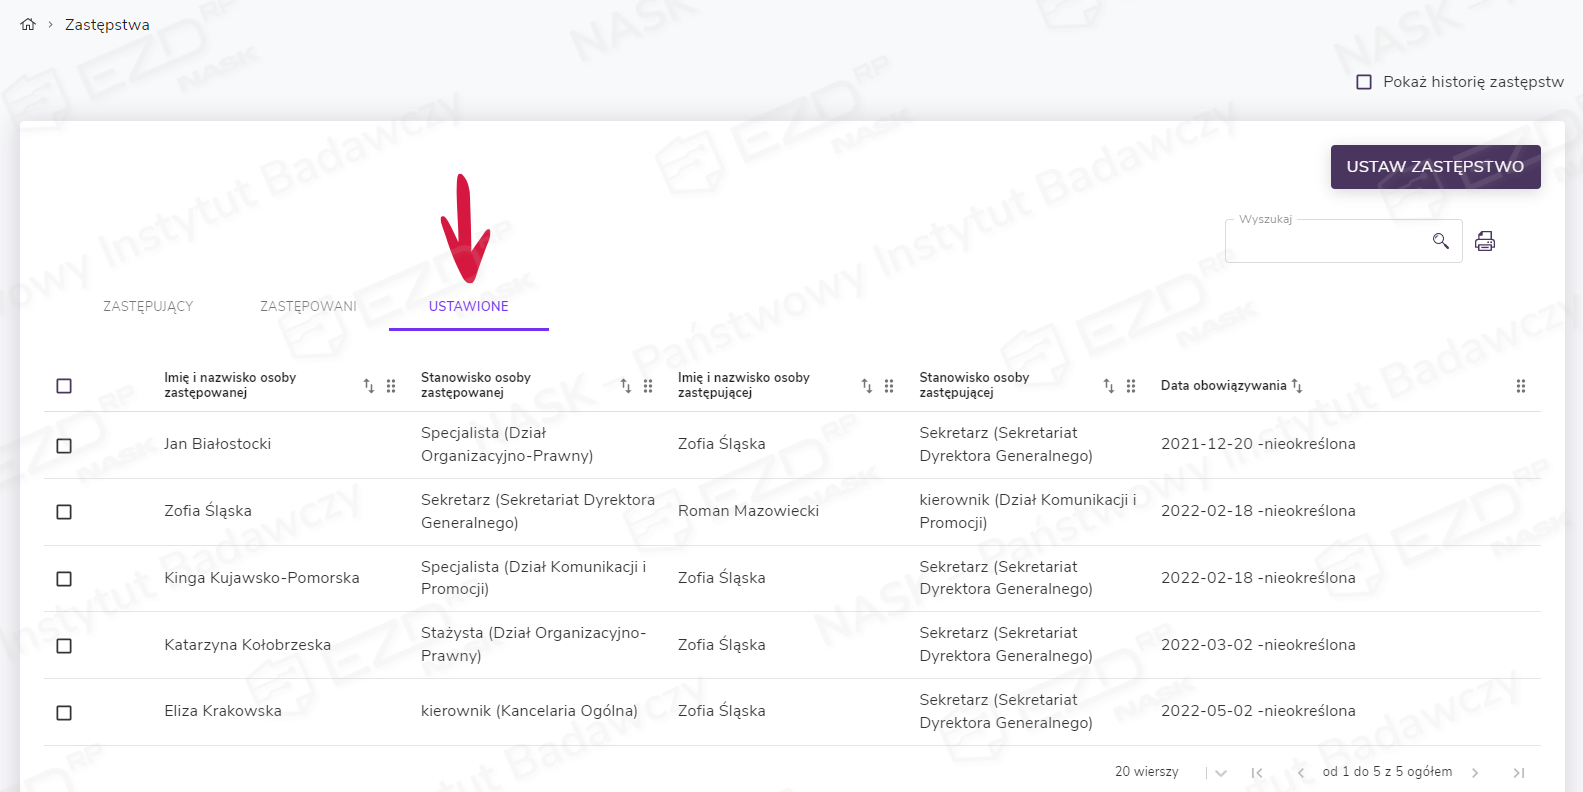Go to next page of results

[1475, 772]
